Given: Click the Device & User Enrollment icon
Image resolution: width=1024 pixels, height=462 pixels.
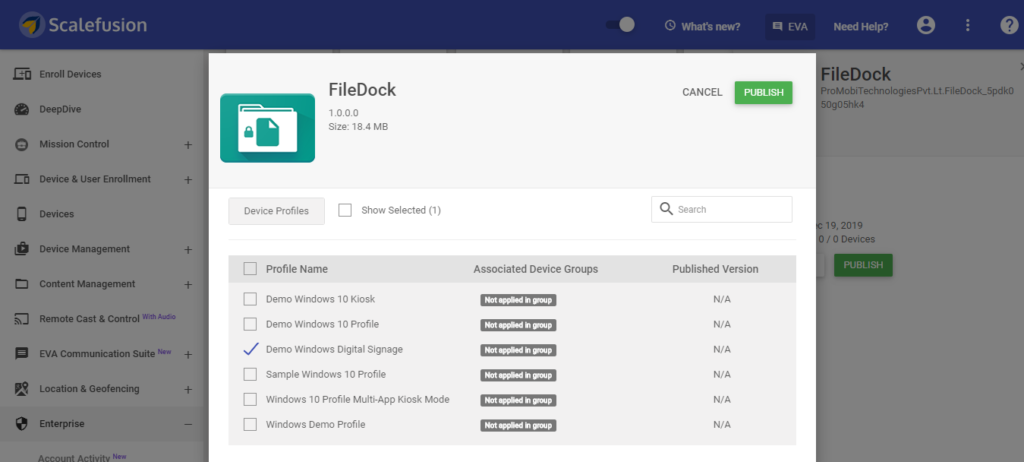Looking at the screenshot, I should [22, 179].
